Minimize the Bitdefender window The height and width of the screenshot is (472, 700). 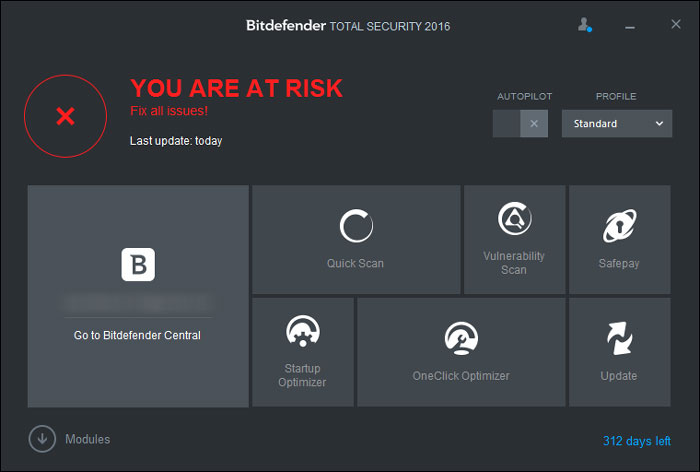630,27
